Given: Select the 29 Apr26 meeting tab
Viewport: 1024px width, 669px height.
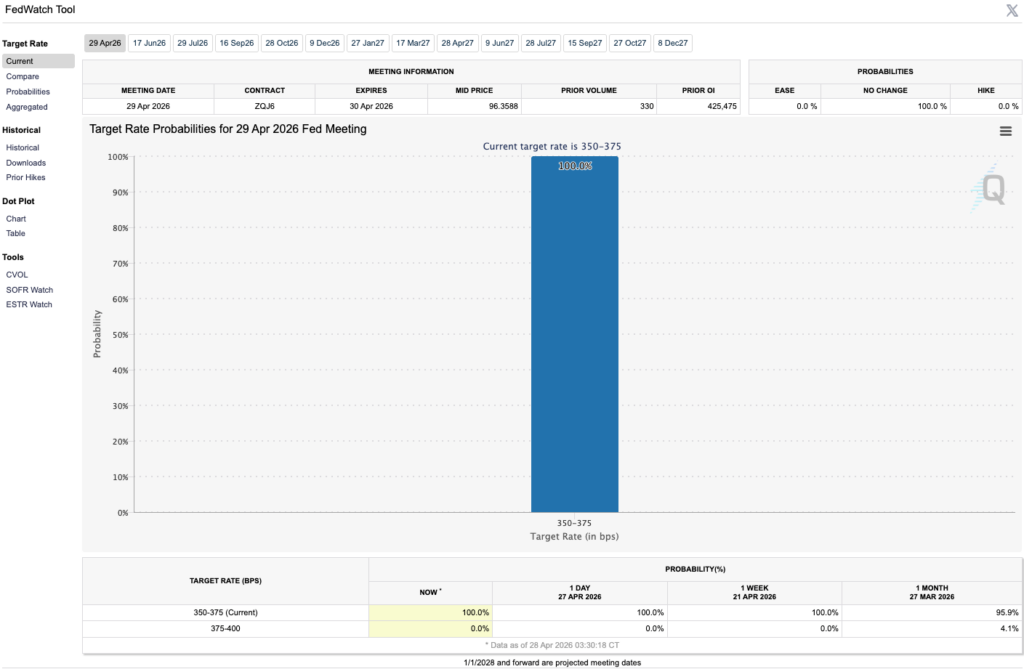Looking at the screenshot, I should tap(105, 43).
